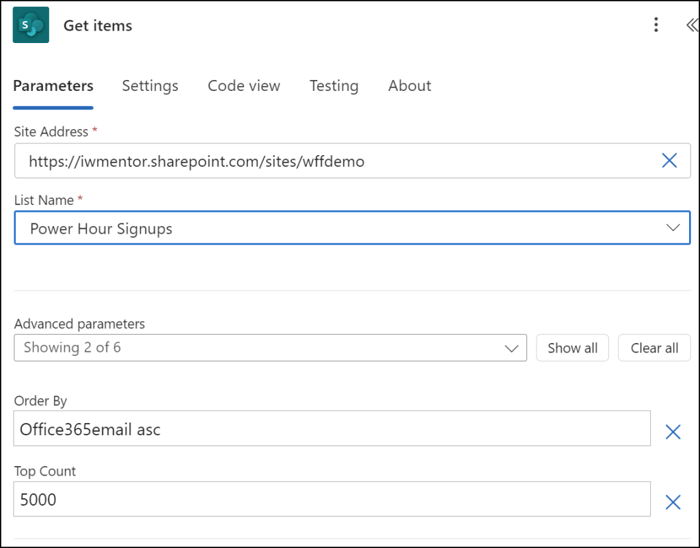The image size is (700, 548).
Task: Click the Show all button
Action: point(572,348)
